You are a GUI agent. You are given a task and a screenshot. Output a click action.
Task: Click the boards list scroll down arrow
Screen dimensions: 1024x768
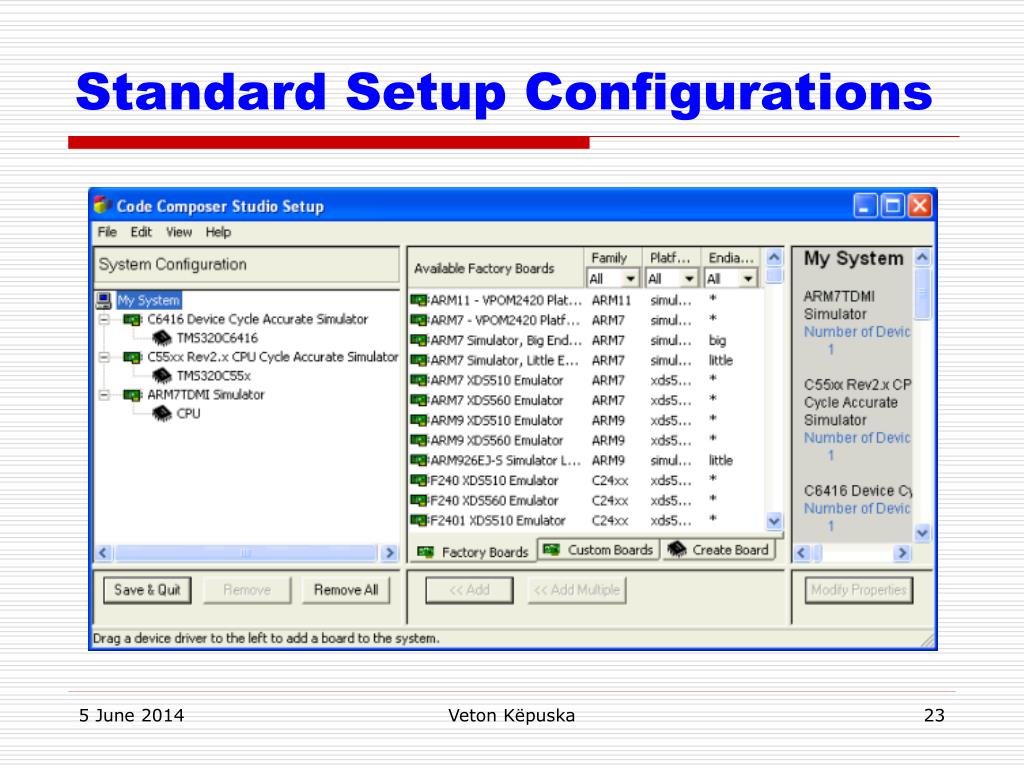point(775,520)
